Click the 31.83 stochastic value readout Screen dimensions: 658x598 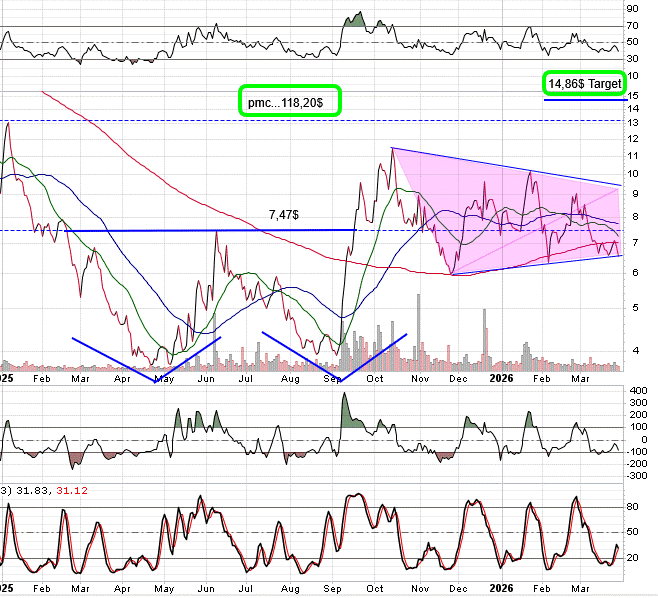[30, 489]
